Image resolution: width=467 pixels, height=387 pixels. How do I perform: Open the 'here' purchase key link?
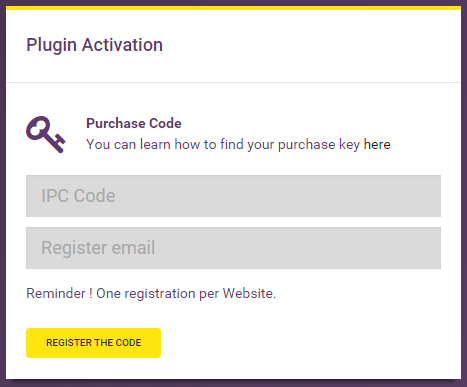pos(377,144)
